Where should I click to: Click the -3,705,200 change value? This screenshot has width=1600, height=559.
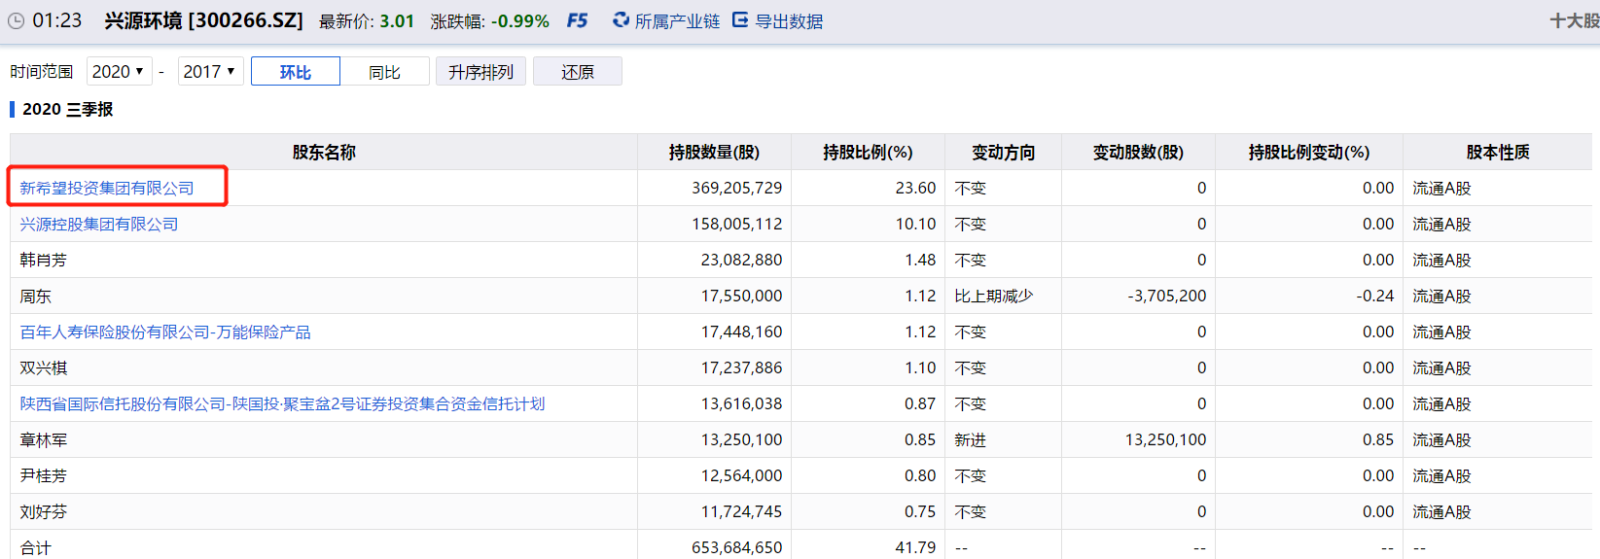(x=1166, y=296)
